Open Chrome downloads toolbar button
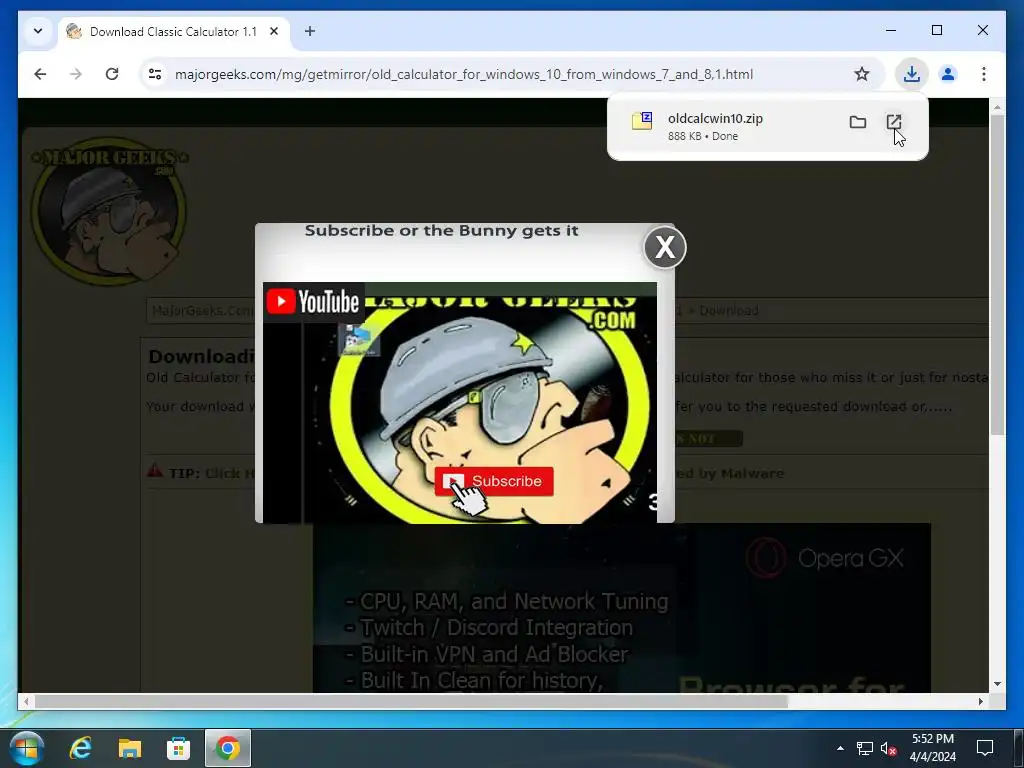The image size is (1024, 768). (912, 74)
